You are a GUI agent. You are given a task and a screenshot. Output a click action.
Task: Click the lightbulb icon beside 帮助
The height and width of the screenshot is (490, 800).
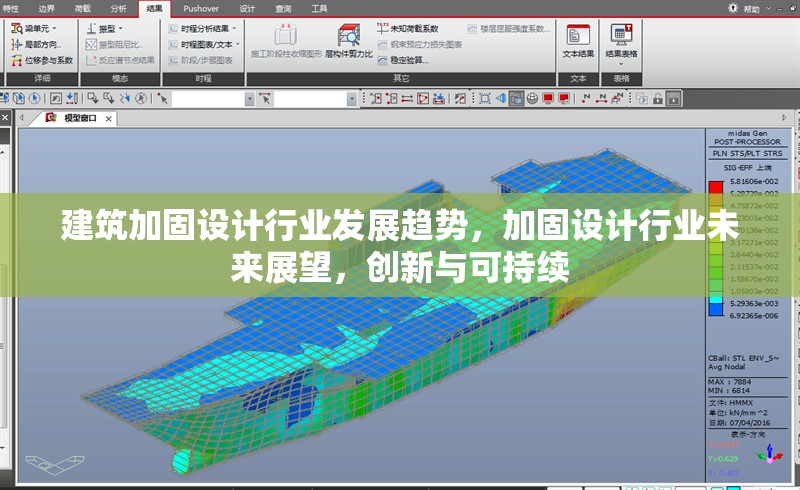(733, 8)
